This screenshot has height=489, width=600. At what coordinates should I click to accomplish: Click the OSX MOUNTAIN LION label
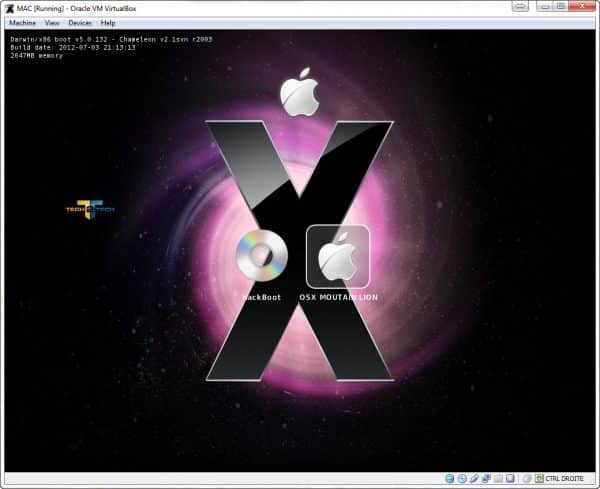pos(338,298)
